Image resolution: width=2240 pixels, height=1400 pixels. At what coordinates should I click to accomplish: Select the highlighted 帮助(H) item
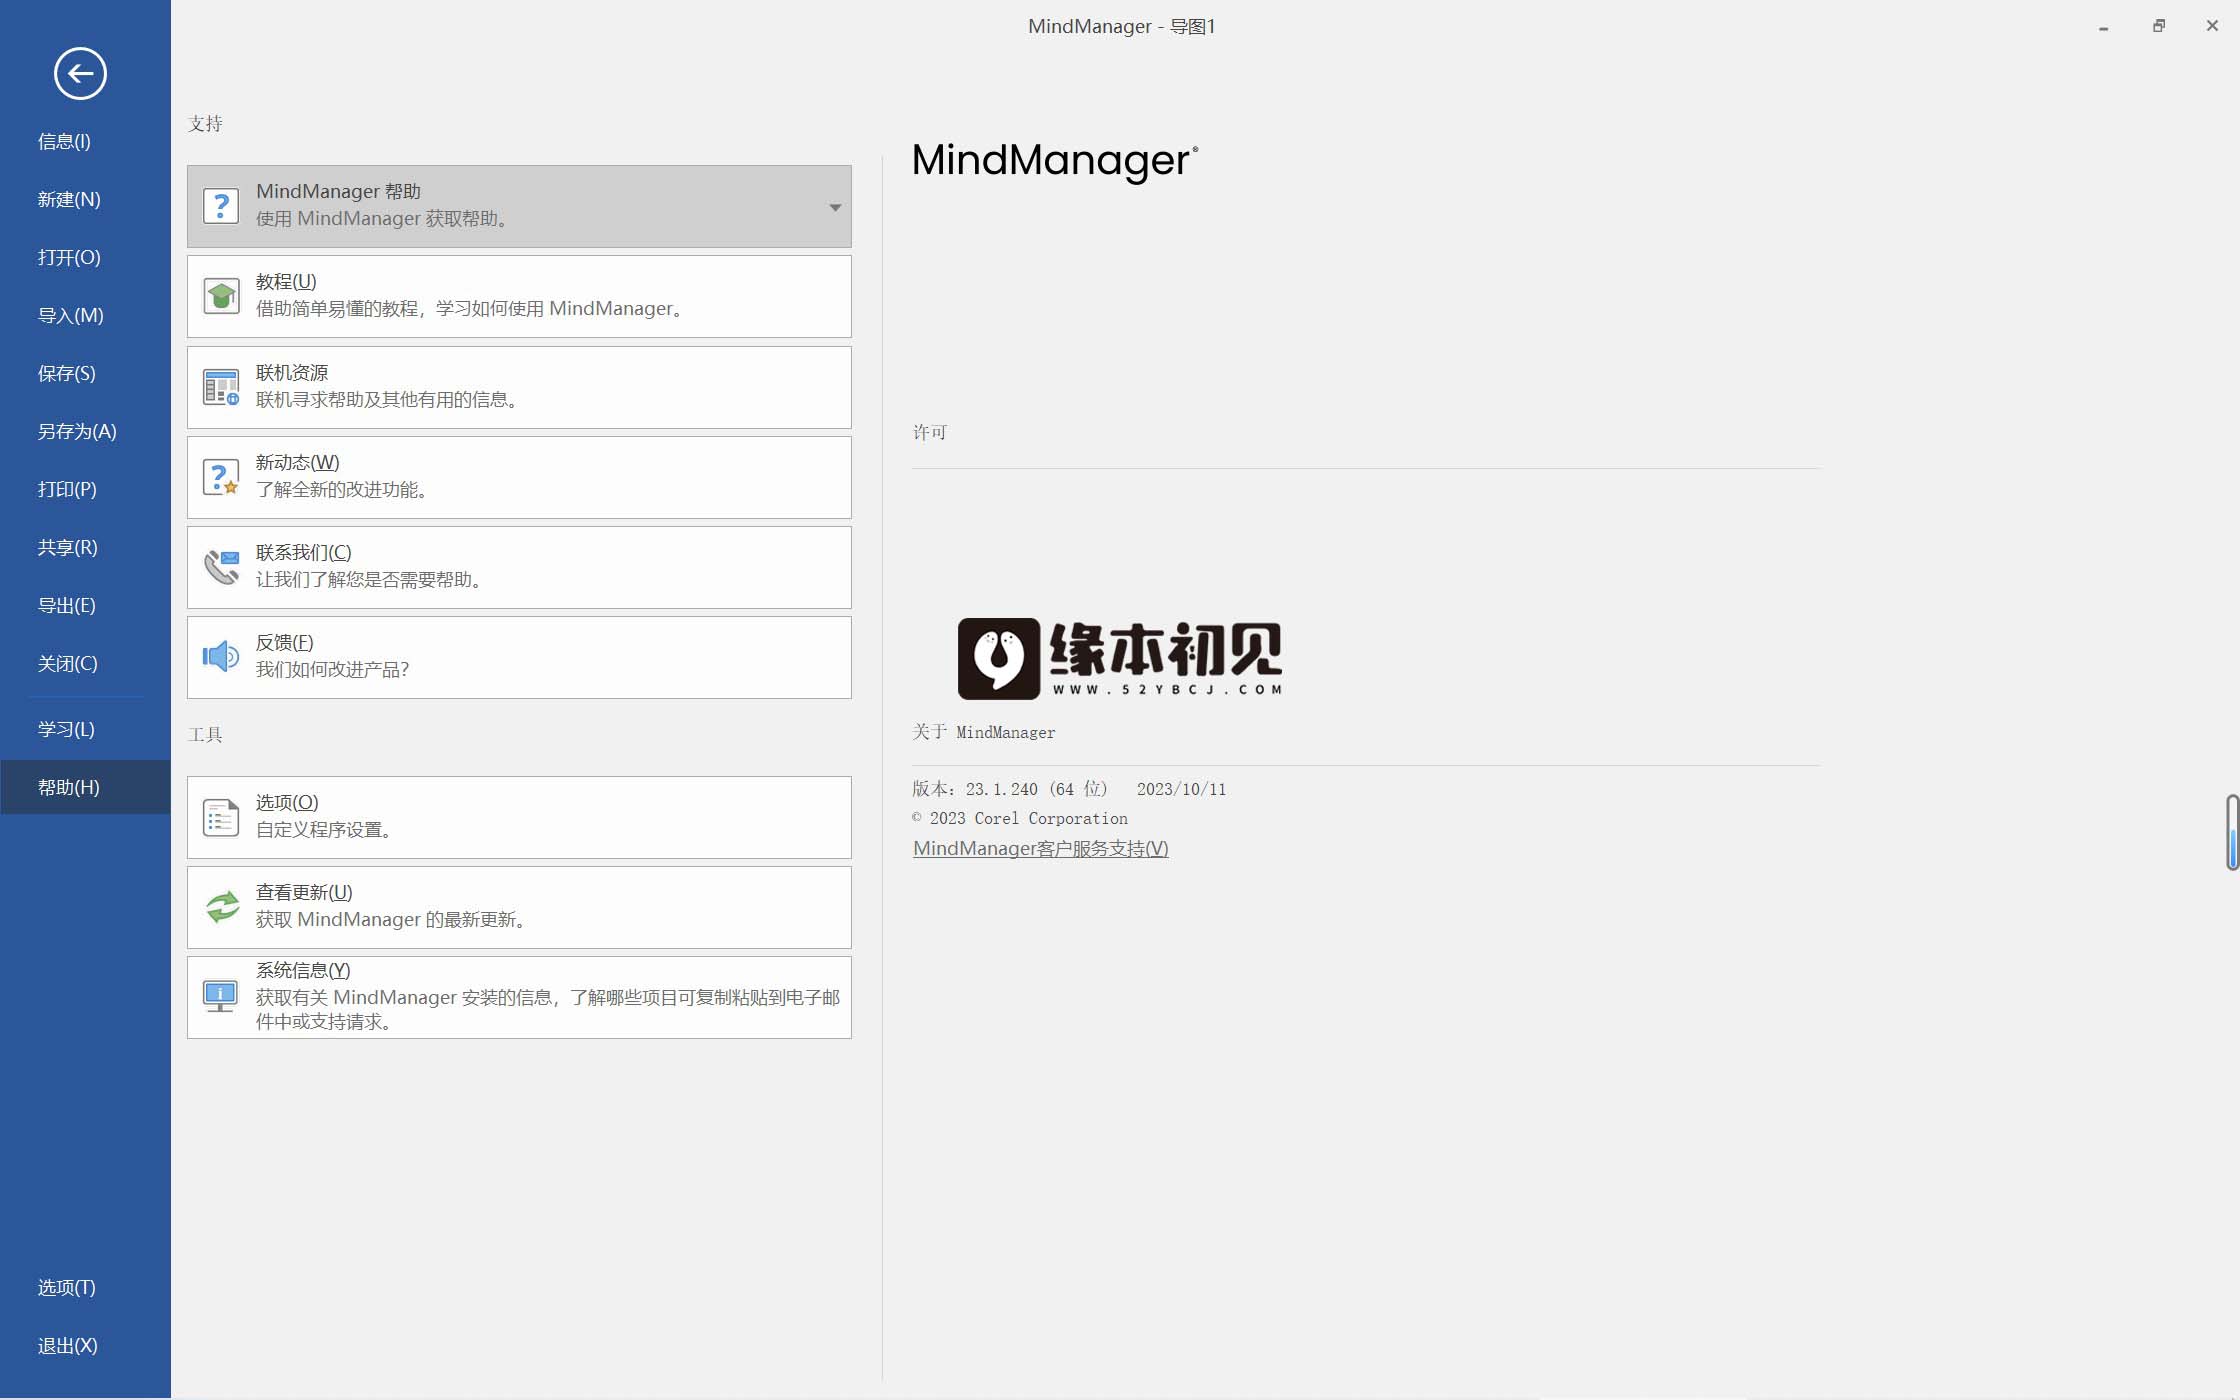pyautogui.click(x=85, y=787)
